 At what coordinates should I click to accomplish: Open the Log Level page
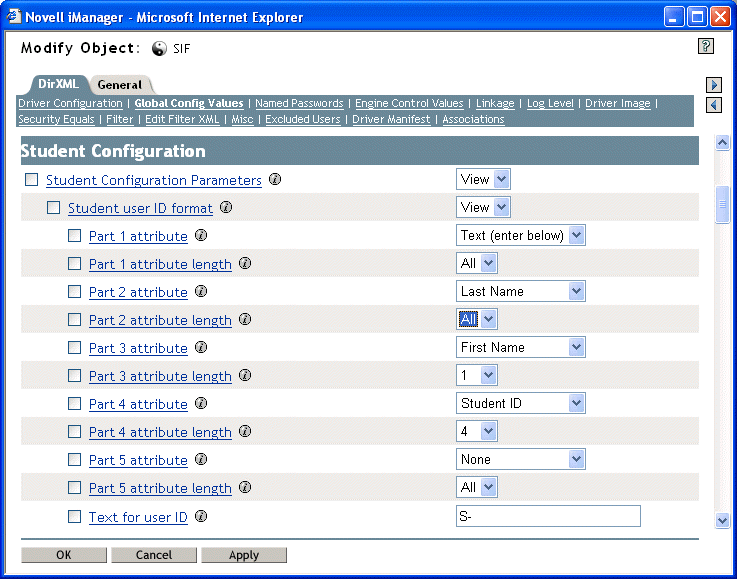[x=550, y=103]
